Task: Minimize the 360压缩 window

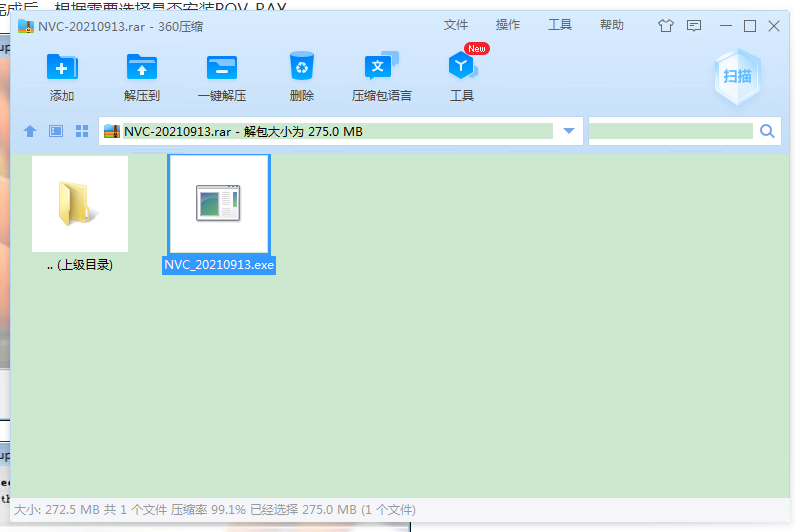Action: [726, 26]
